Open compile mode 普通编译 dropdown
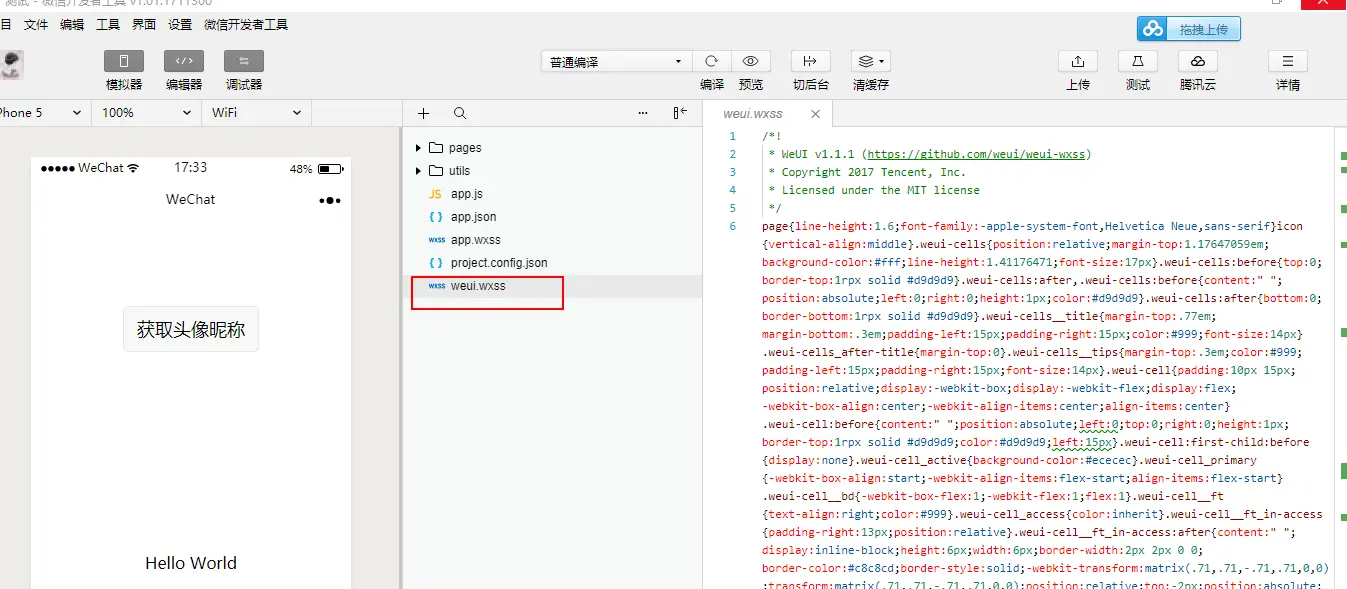The height and width of the screenshot is (589, 1347). 616,62
